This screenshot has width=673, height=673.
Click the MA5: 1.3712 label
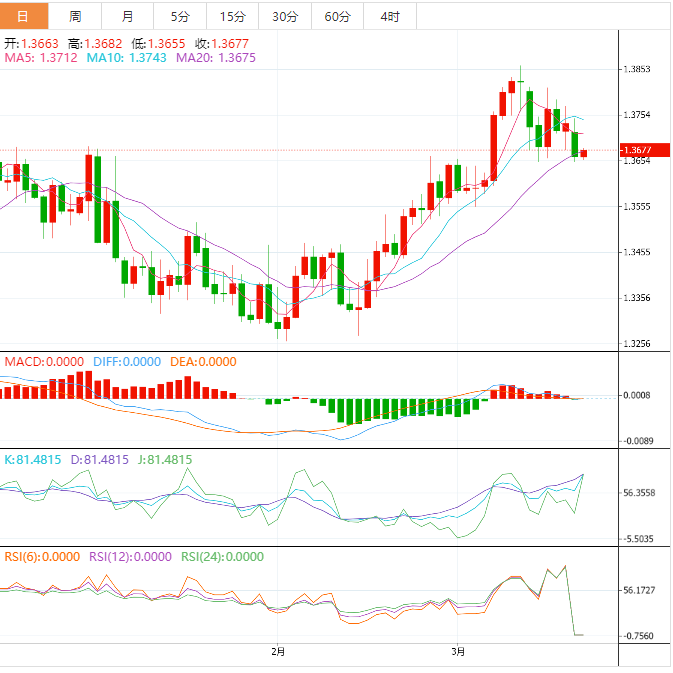(41, 58)
